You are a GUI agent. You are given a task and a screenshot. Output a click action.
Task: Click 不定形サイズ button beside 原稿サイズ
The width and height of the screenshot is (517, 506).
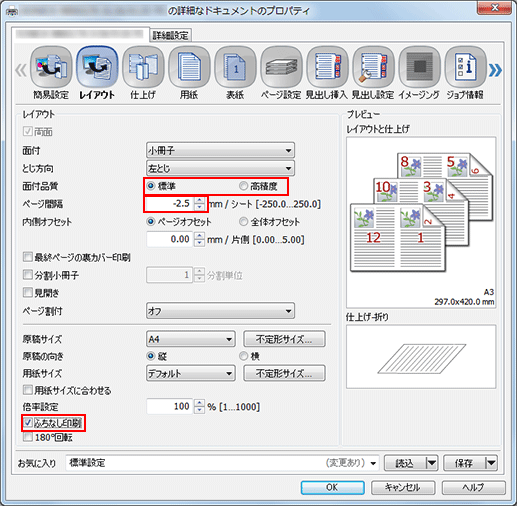click(284, 339)
